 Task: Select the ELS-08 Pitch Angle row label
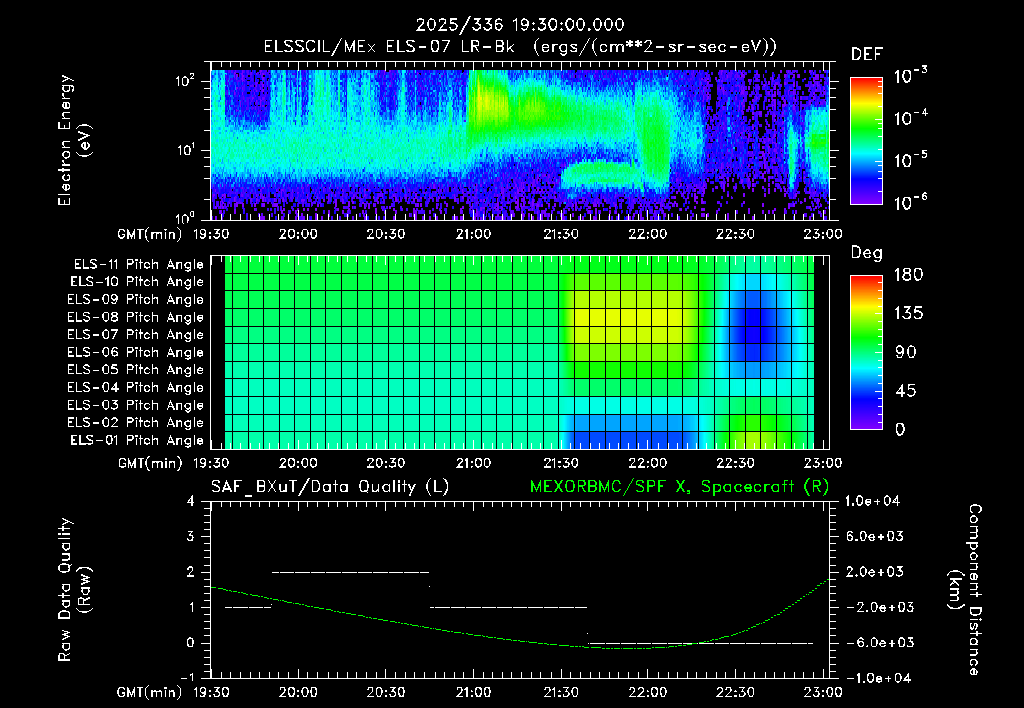136,317
